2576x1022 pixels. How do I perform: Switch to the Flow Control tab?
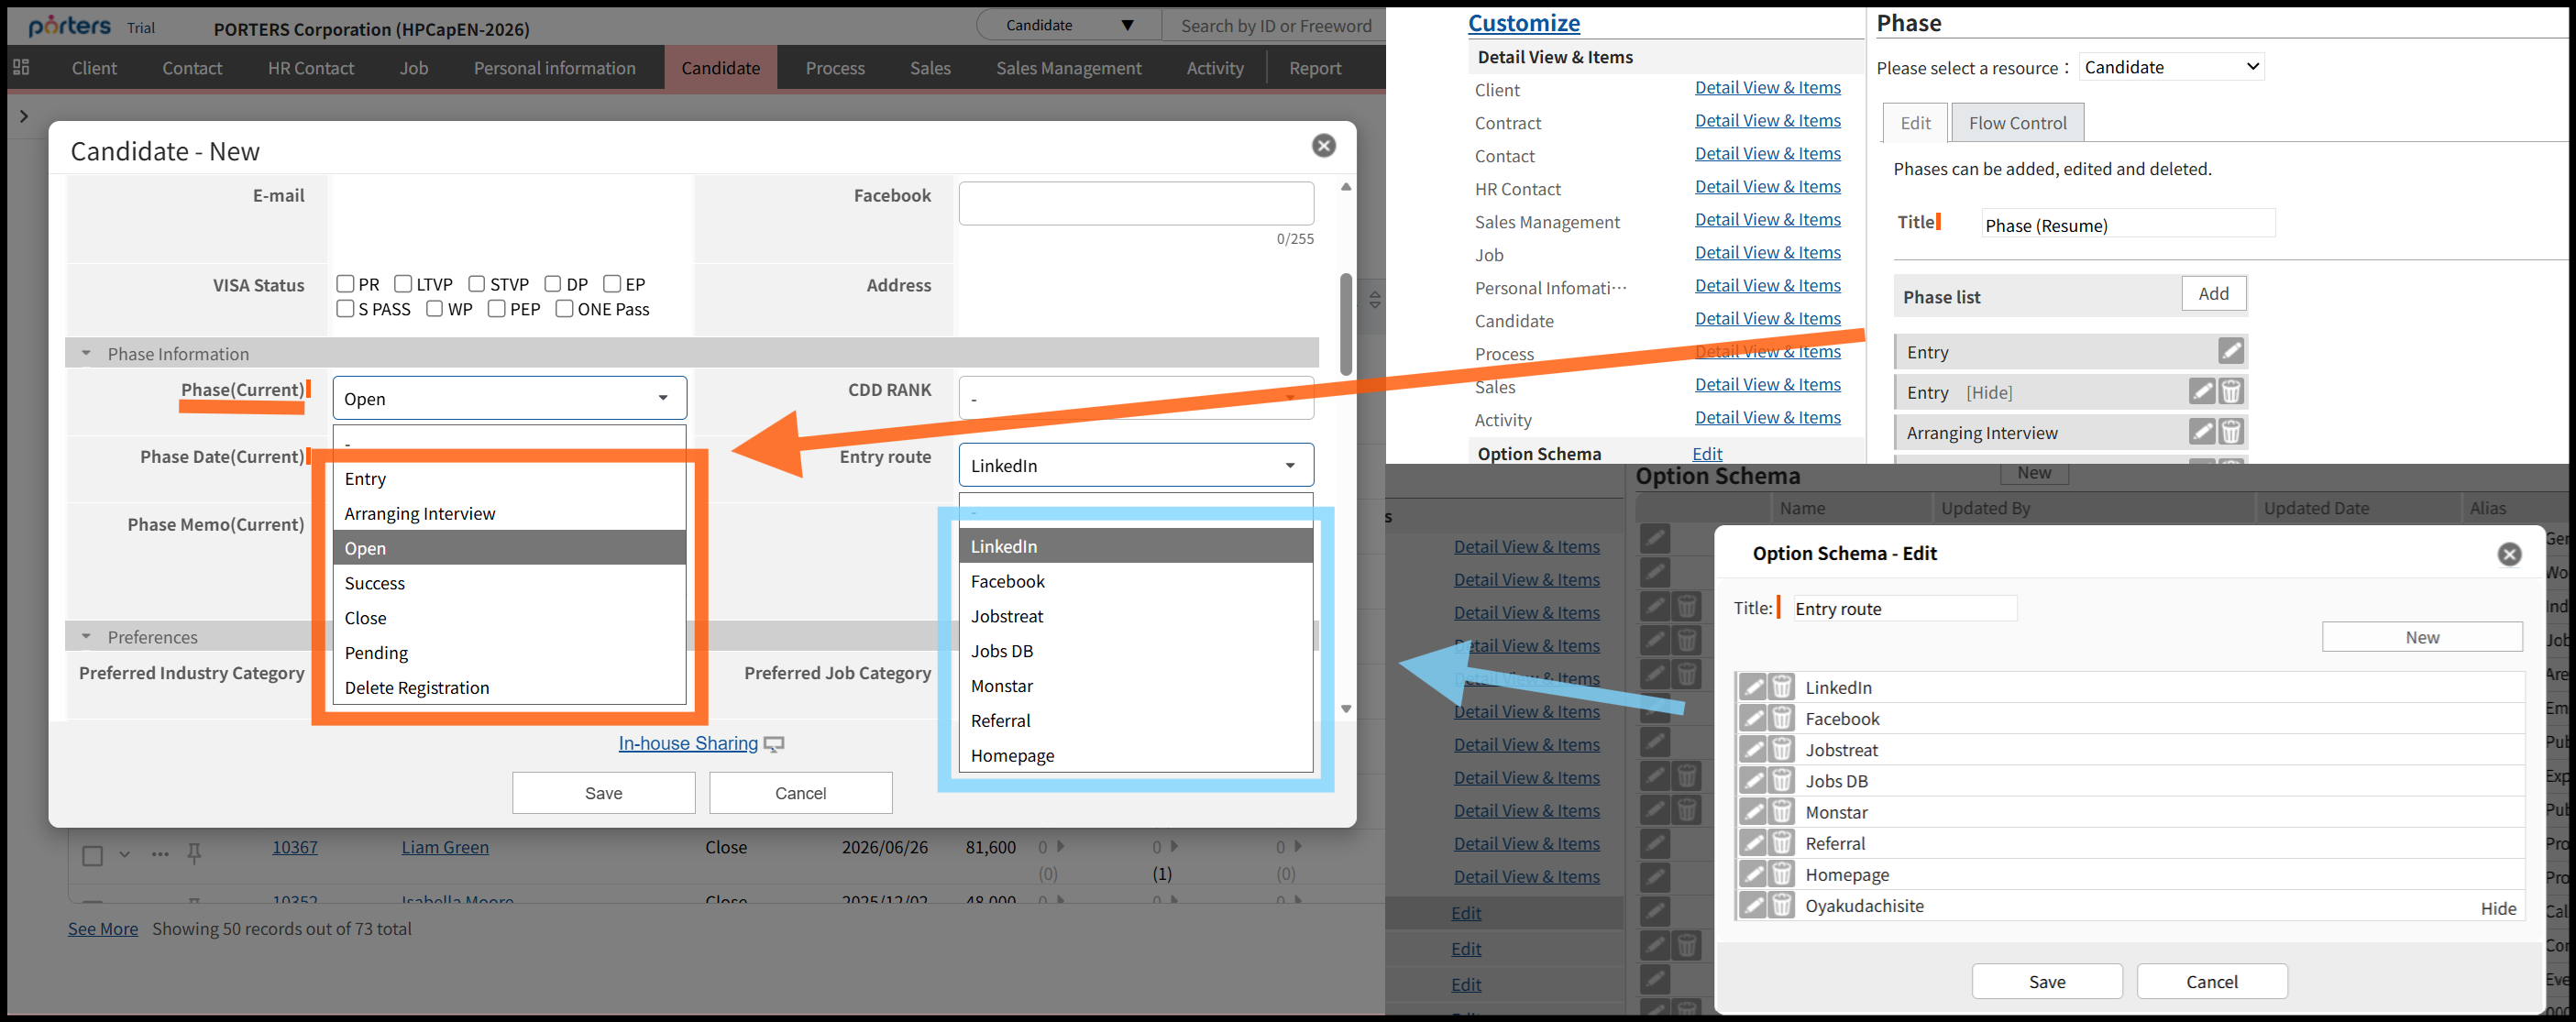tap(2016, 123)
